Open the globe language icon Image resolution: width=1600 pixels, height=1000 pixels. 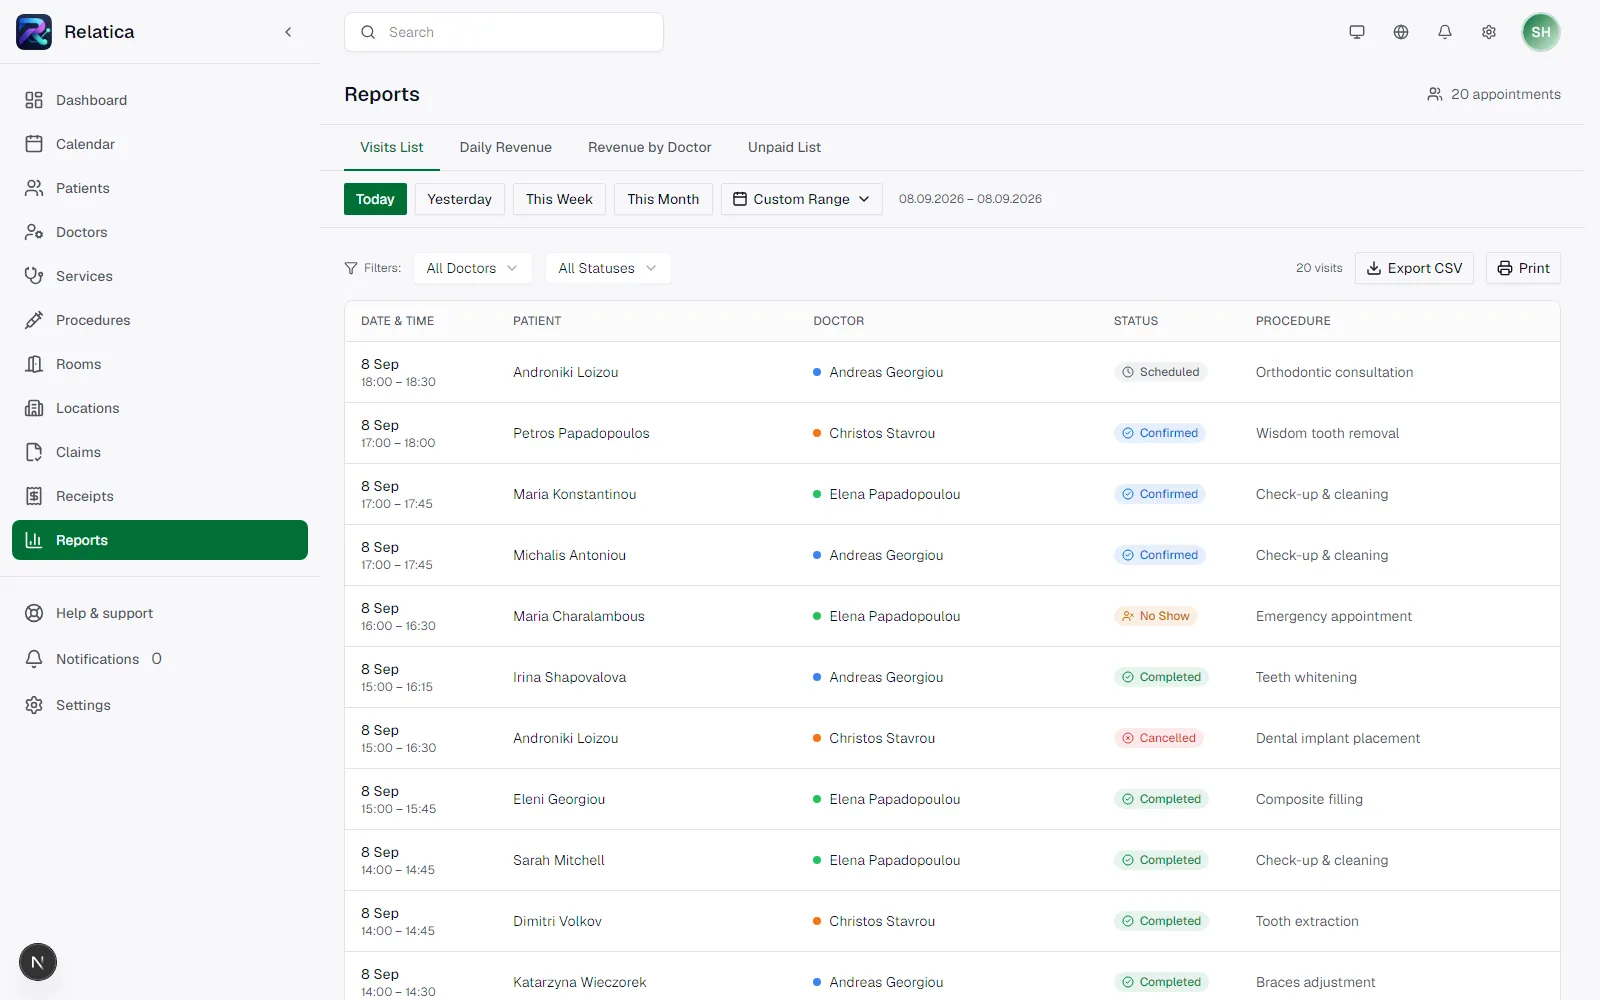click(x=1401, y=32)
